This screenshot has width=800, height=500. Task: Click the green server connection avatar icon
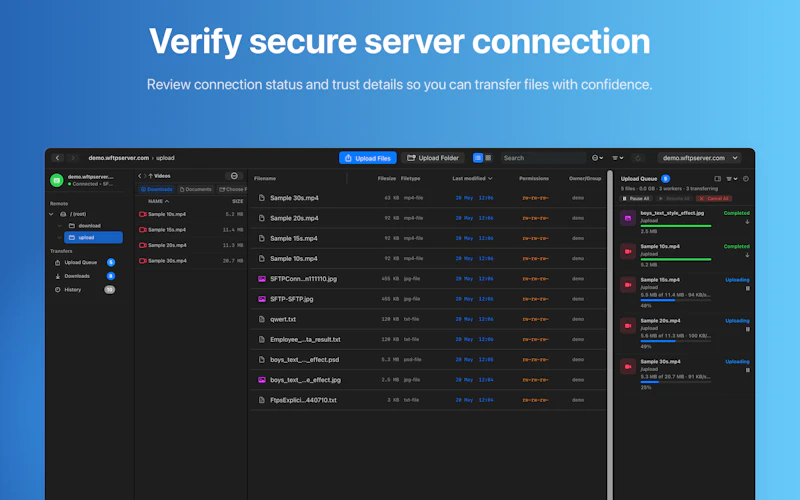pos(57,180)
